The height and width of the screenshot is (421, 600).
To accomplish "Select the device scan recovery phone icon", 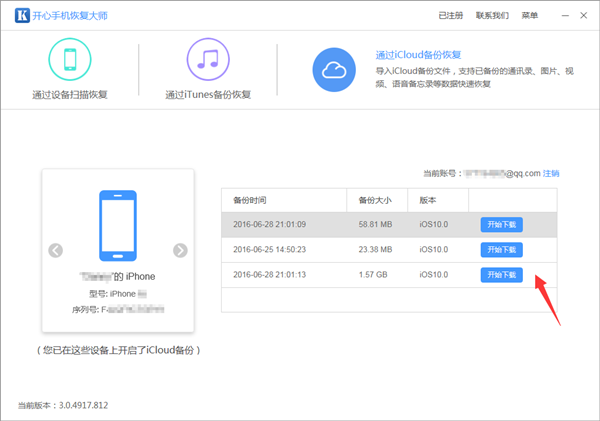I will click(x=70, y=59).
